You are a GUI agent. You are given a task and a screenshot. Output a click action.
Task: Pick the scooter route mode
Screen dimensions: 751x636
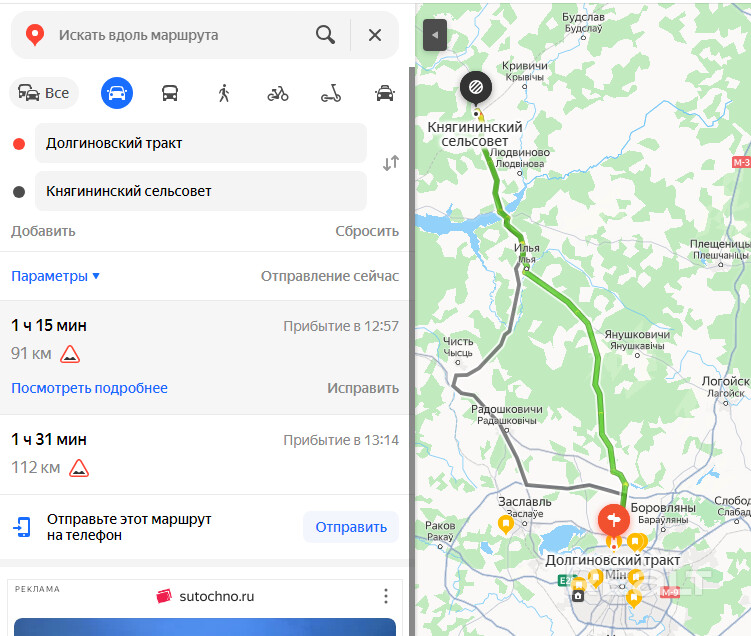click(x=331, y=93)
